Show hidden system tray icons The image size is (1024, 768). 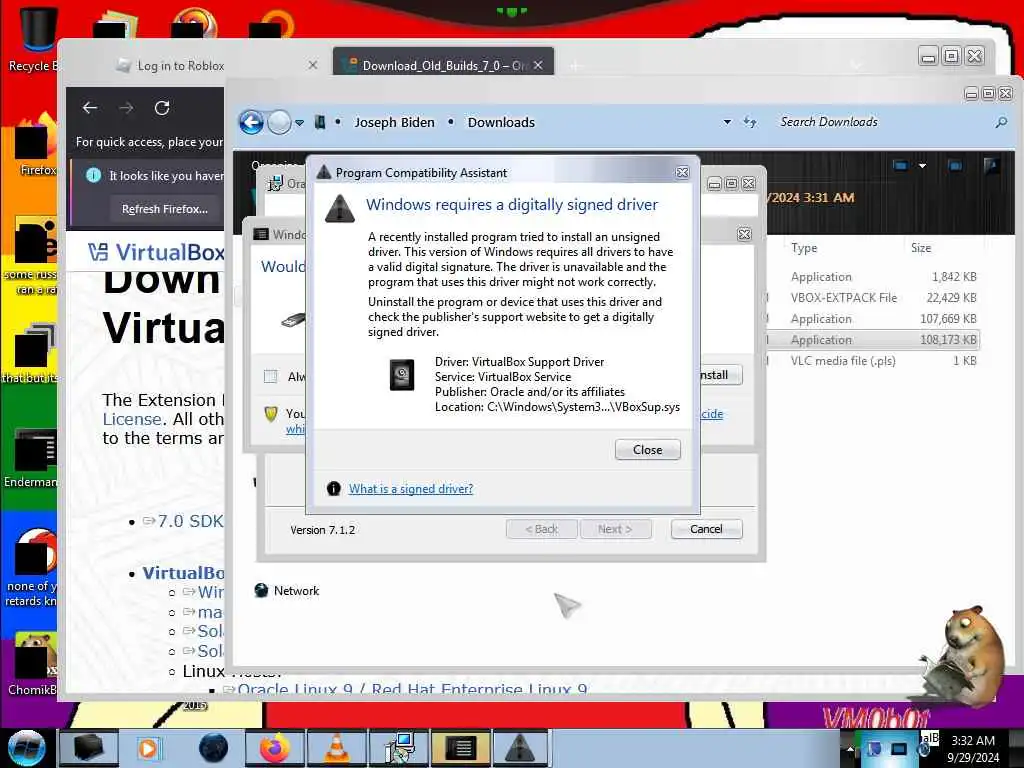(x=850, y=749)
